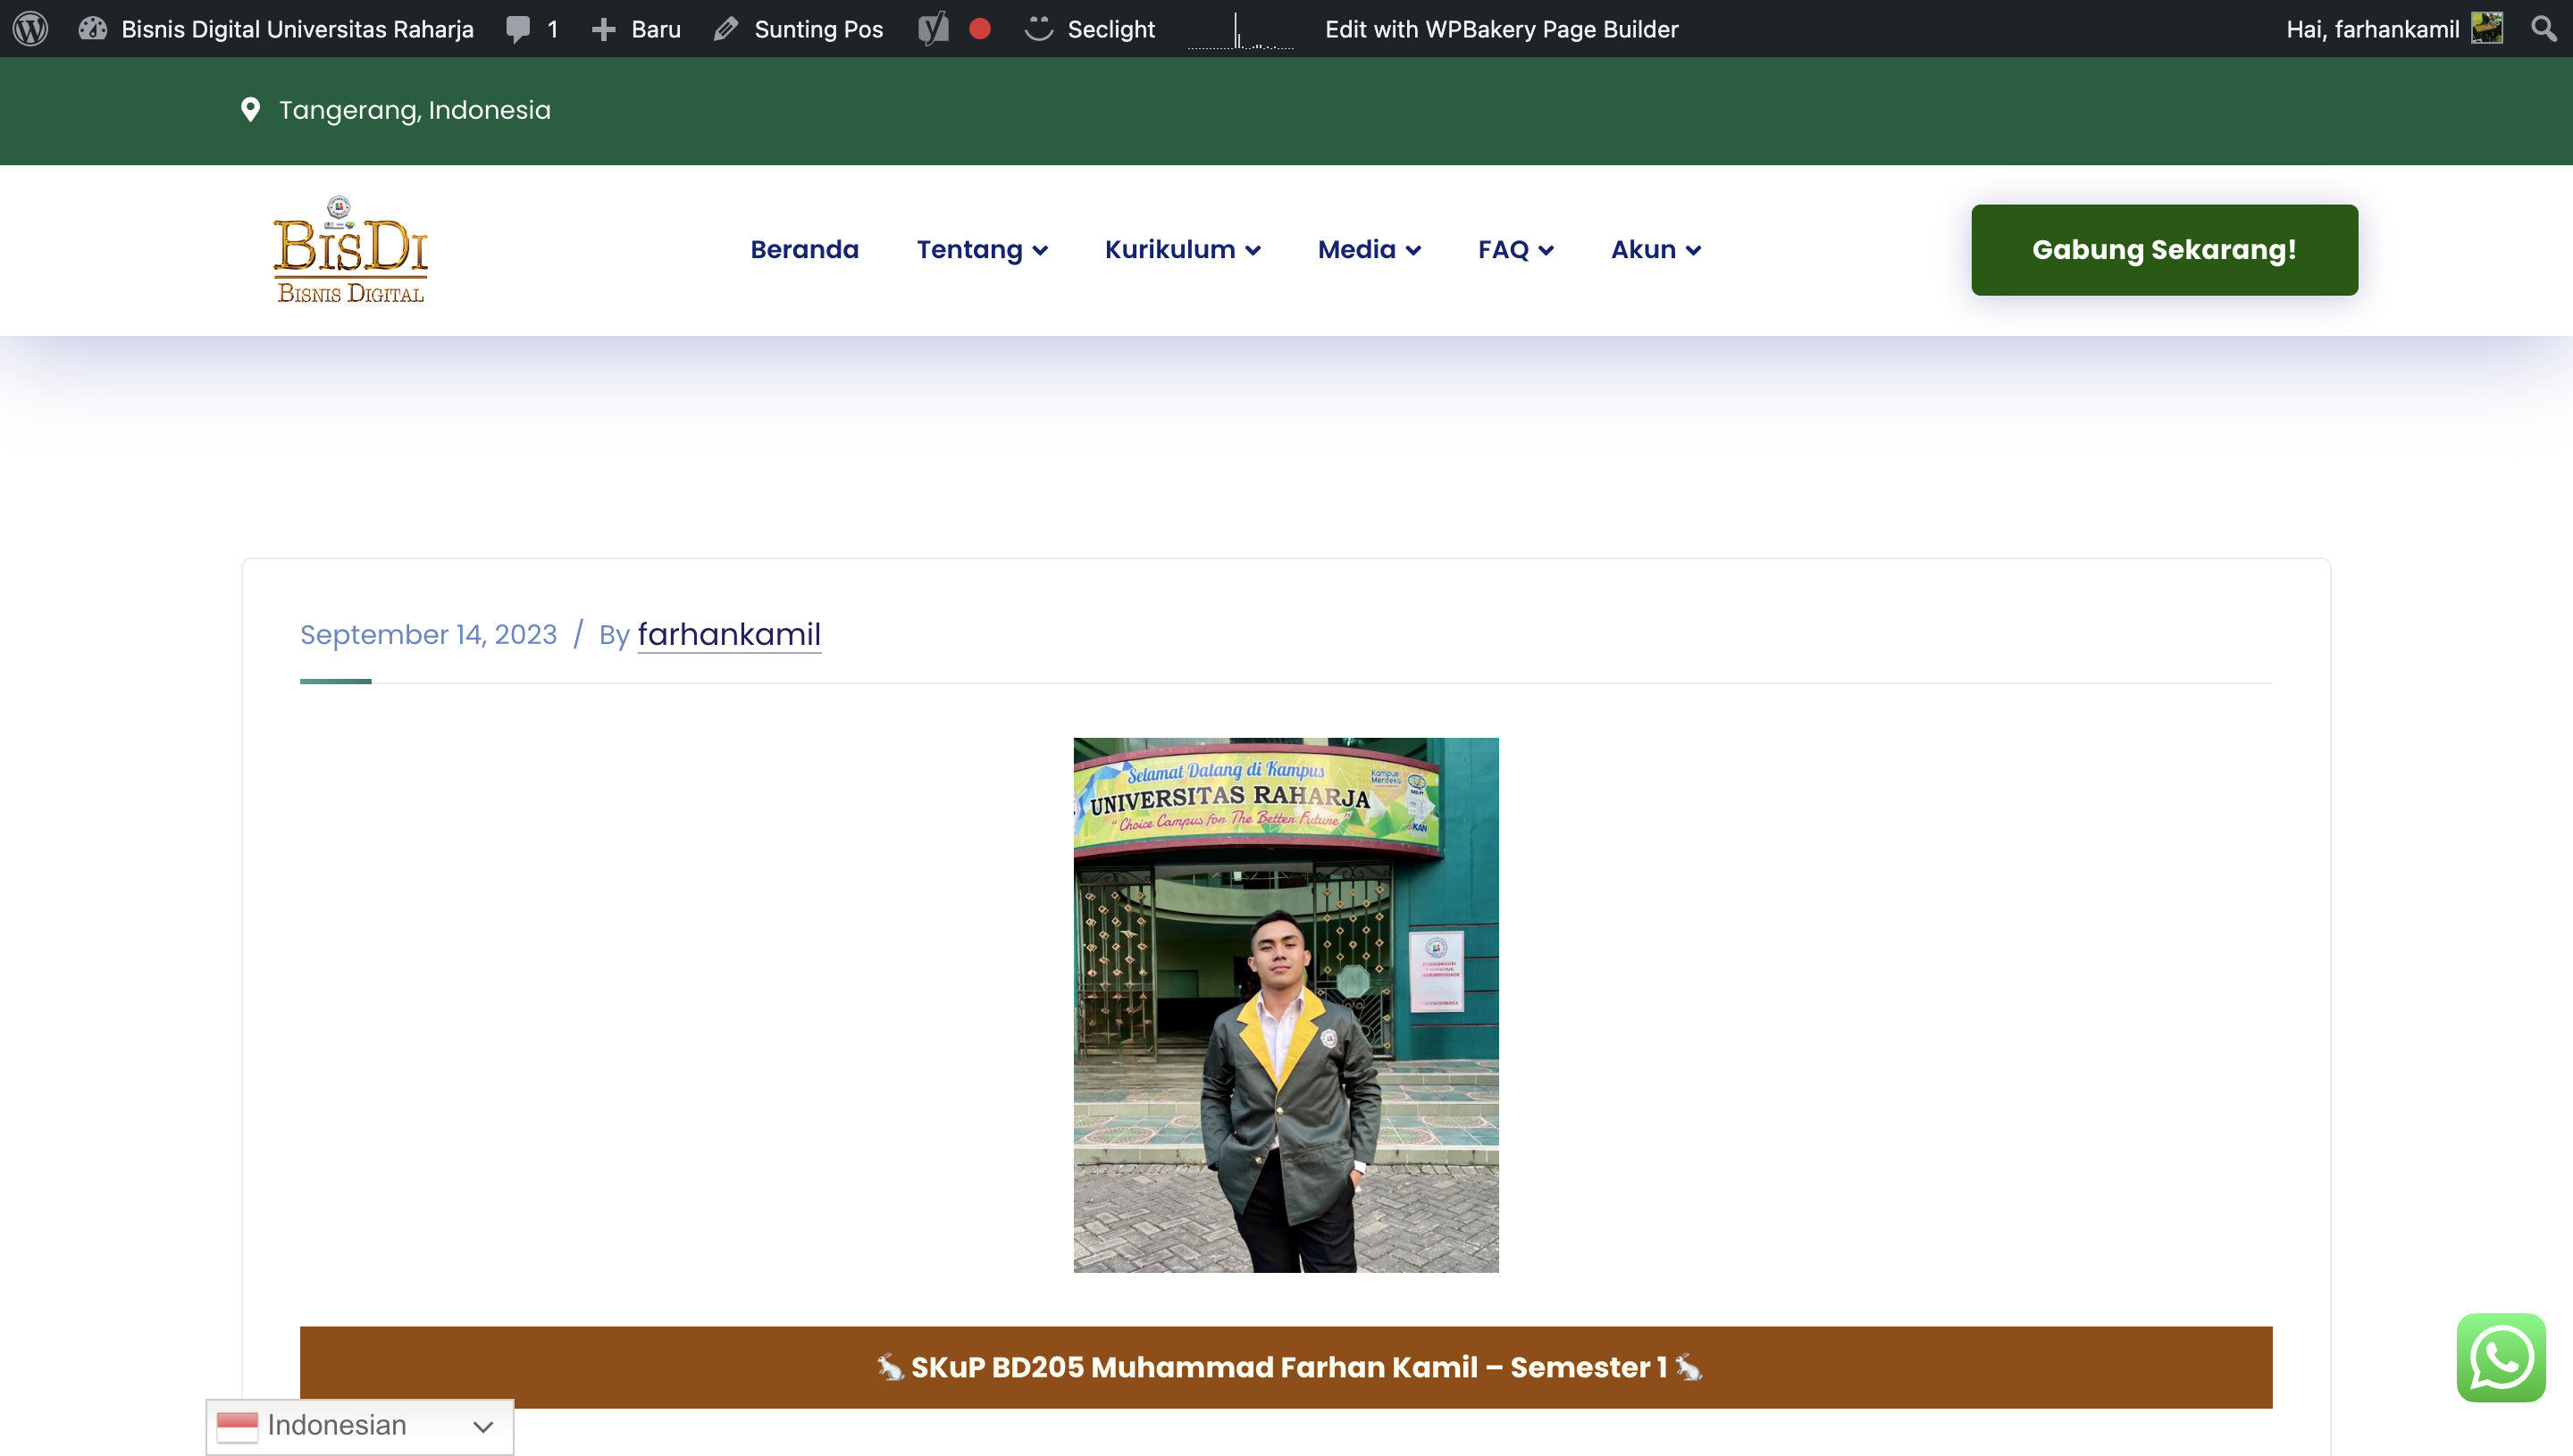
Task: Open the Akun menu item
Action: point(1643,249)
